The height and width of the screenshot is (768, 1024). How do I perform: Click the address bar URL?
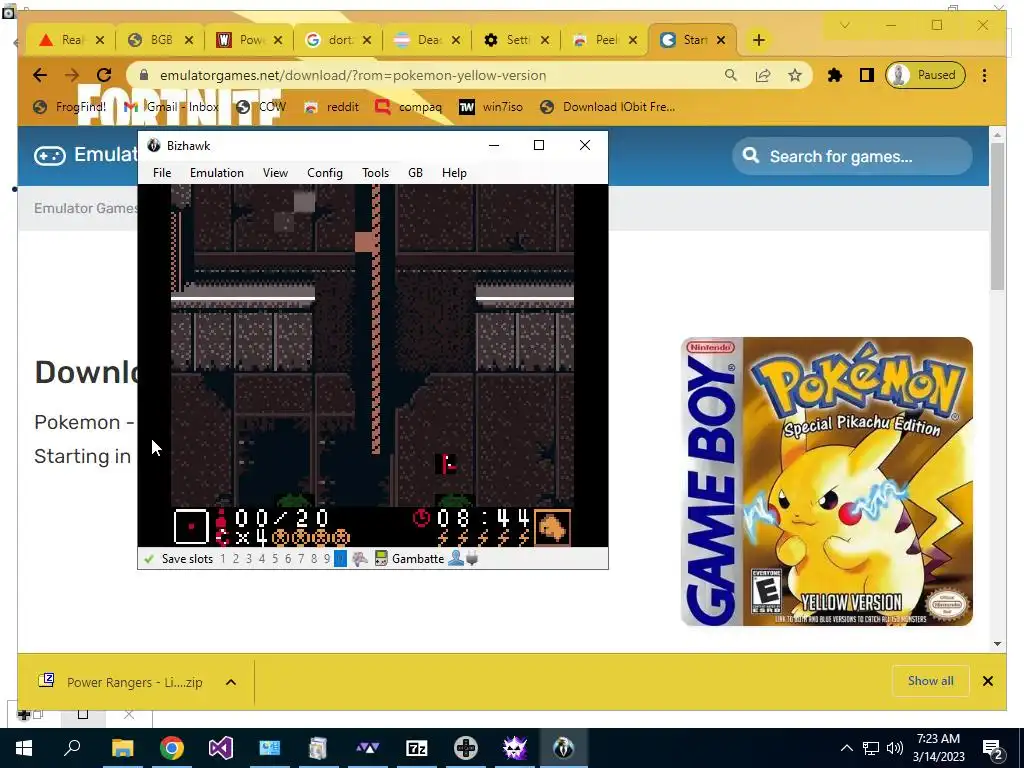353,75
